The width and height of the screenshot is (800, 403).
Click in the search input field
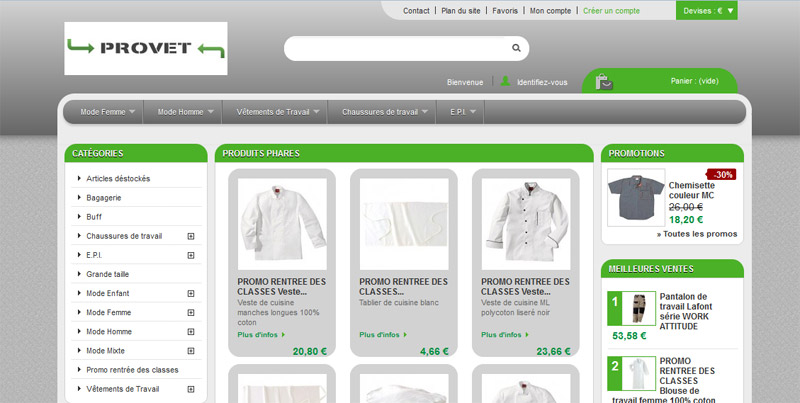pyautogui.click(x=398, y=48)
